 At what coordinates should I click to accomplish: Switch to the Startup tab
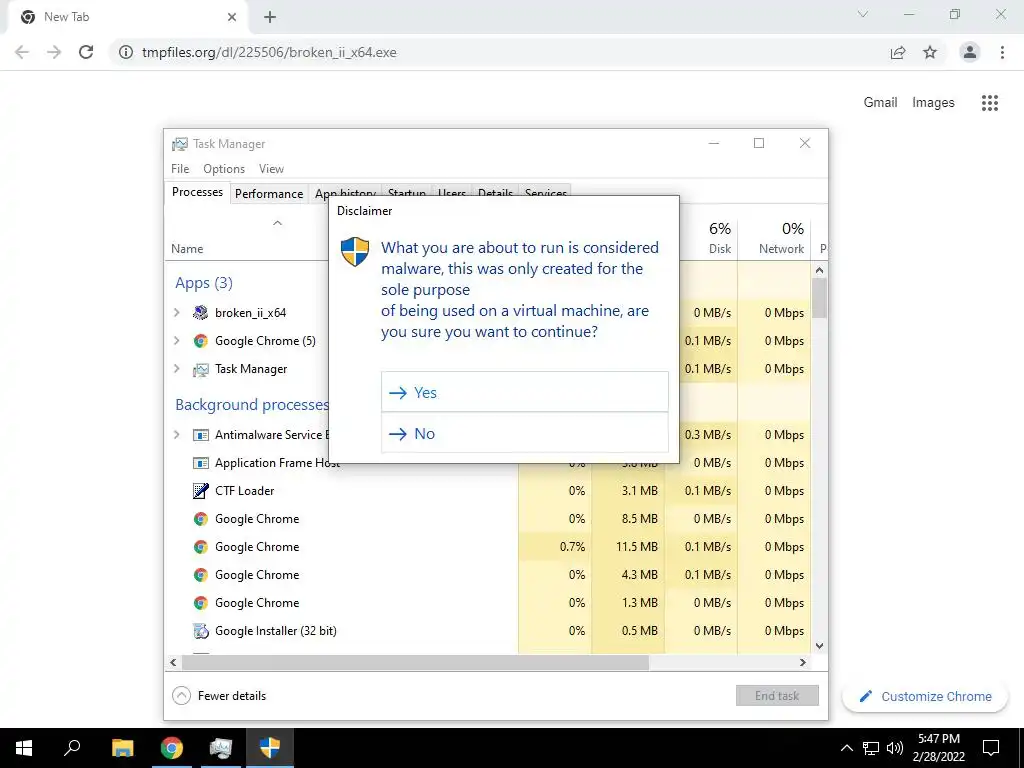point(407,191)
